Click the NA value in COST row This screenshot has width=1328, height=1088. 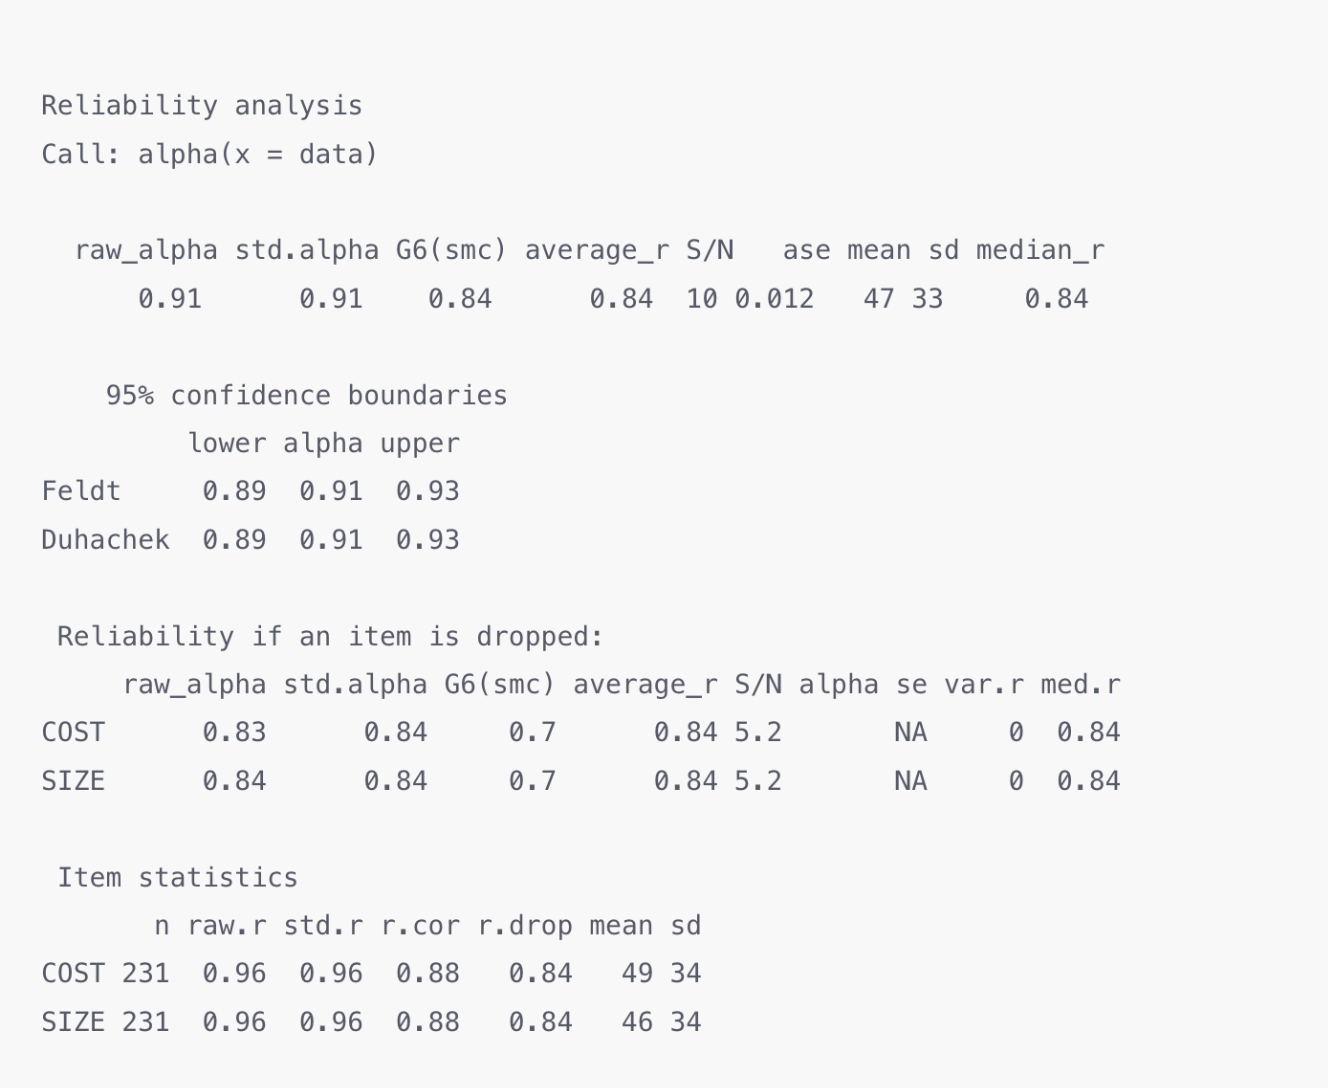(911, 732)
